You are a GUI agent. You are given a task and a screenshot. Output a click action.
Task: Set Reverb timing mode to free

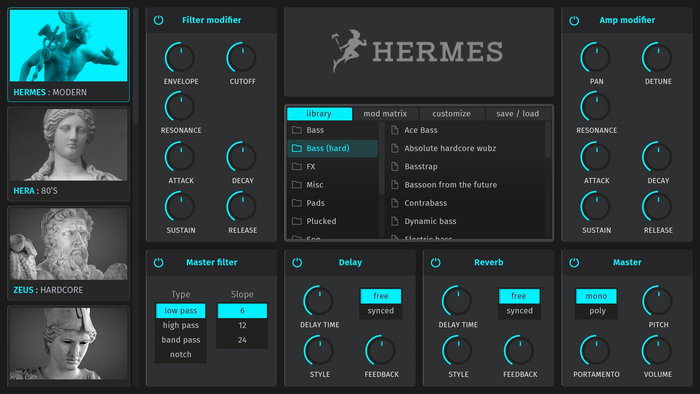click(x=519, y=296)
